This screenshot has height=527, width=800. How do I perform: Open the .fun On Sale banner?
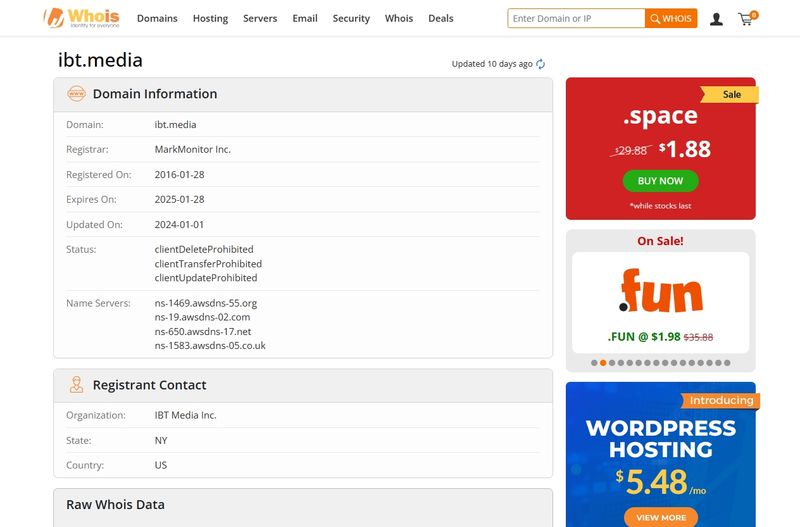pyautogui.click(x=661, y=302)
